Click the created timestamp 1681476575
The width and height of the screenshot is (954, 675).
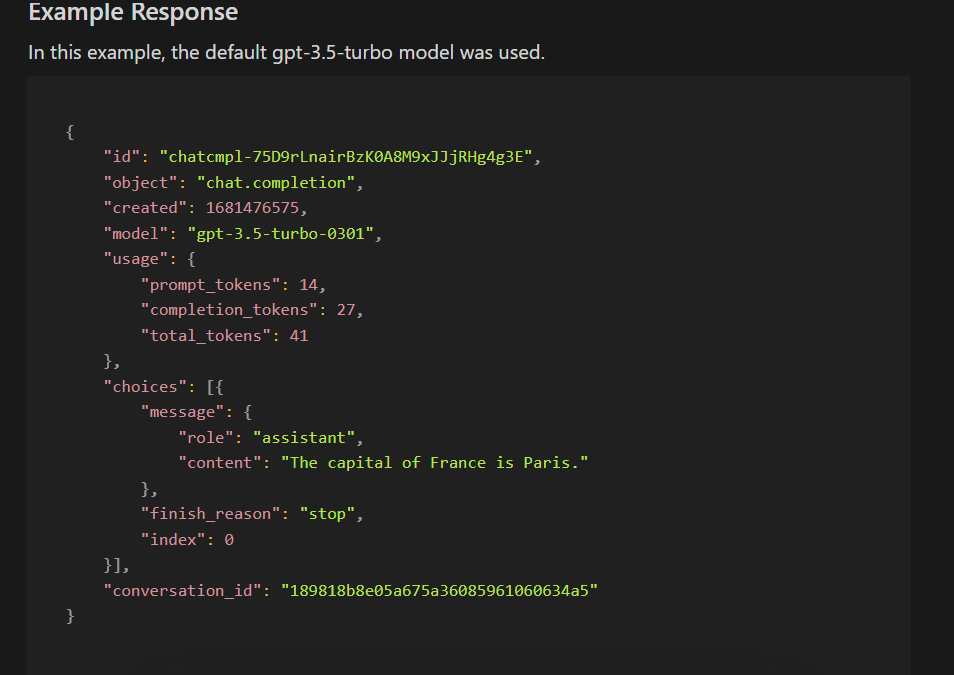coord(252,208)
